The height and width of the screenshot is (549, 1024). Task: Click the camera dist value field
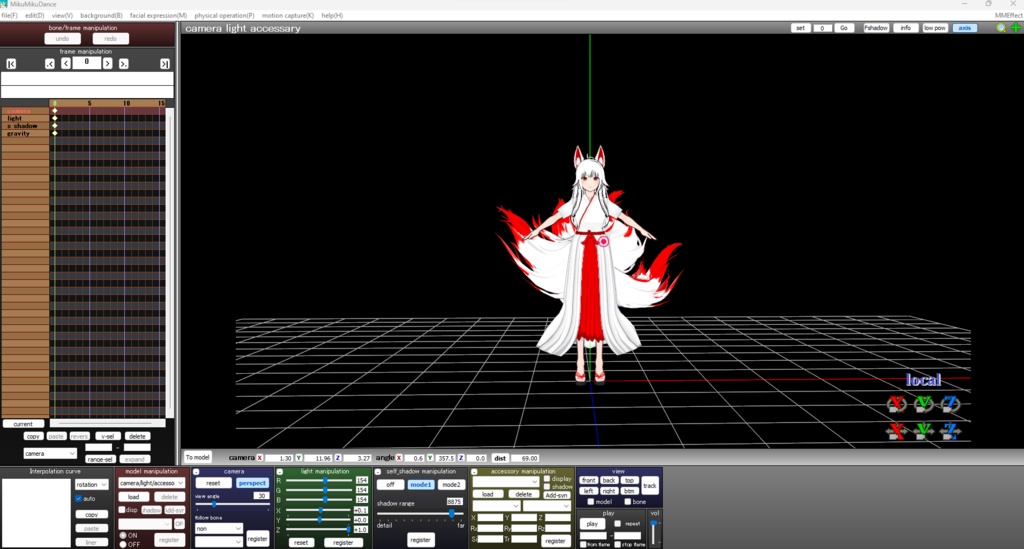click(x=526, y=458)
